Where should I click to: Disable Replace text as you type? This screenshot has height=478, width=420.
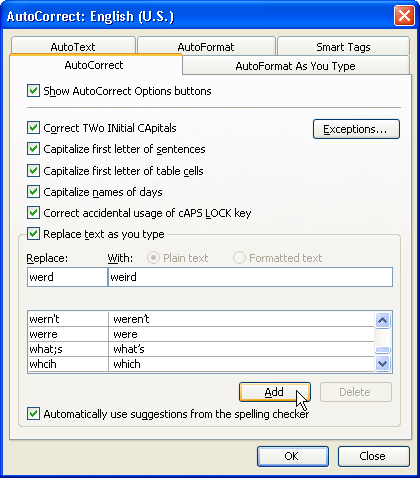point(33,234)
